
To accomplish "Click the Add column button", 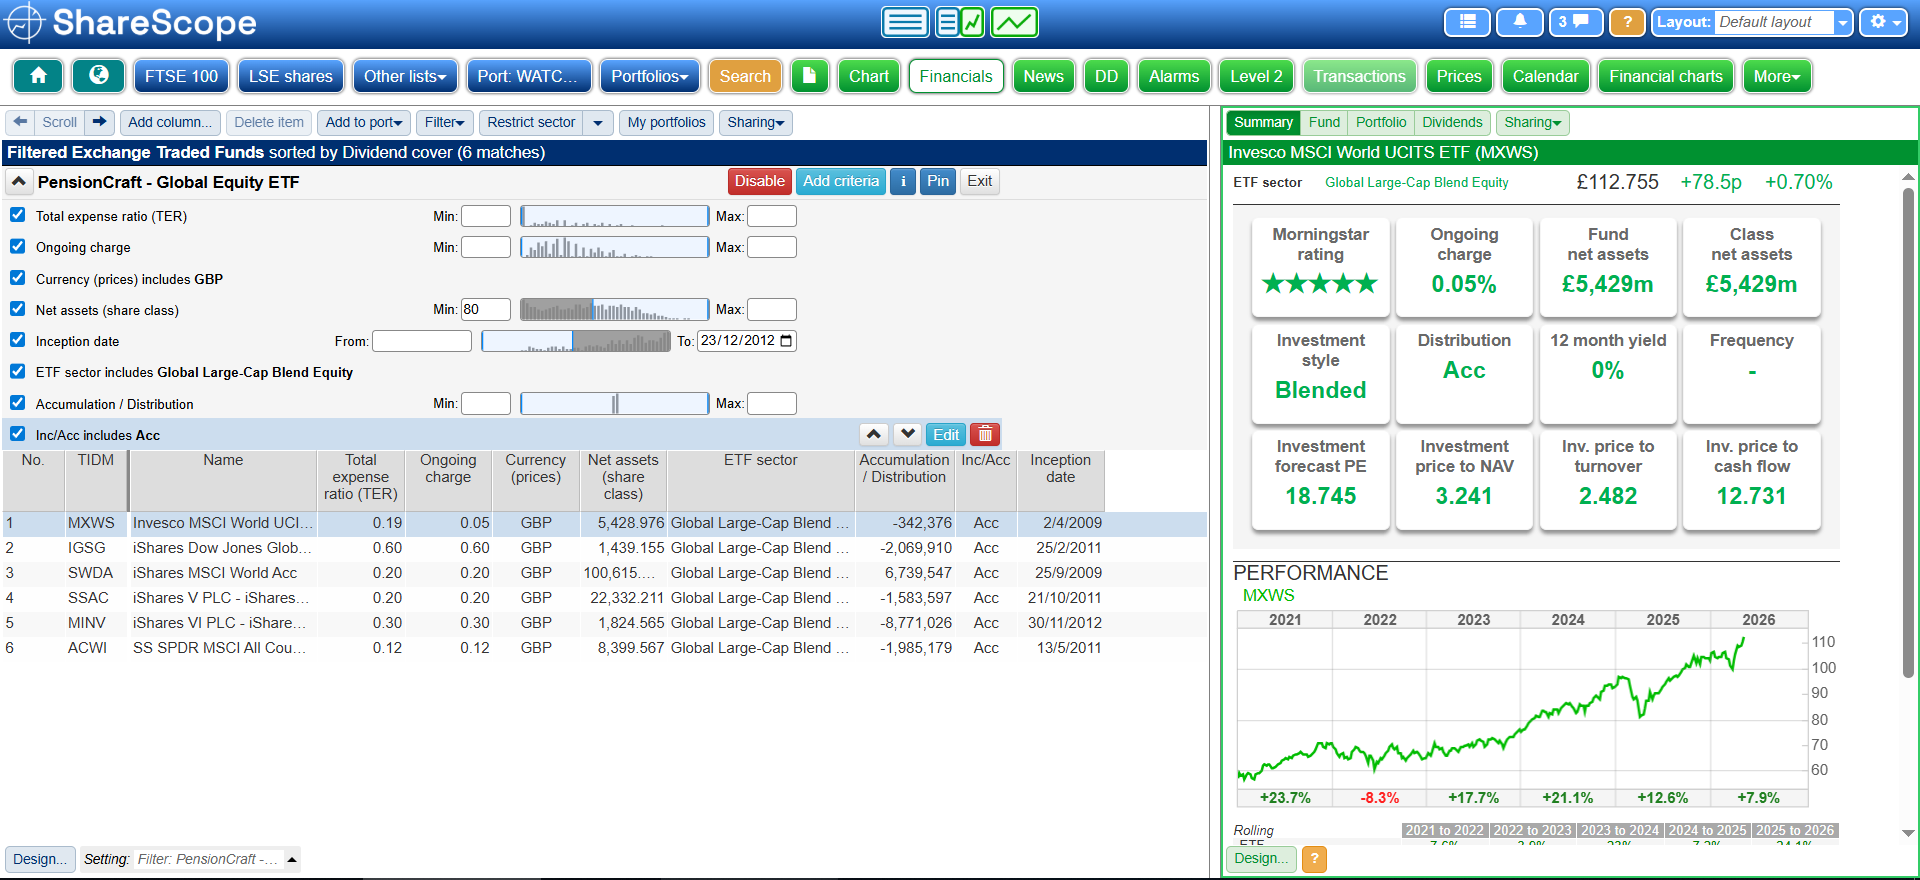I will 170,122.
